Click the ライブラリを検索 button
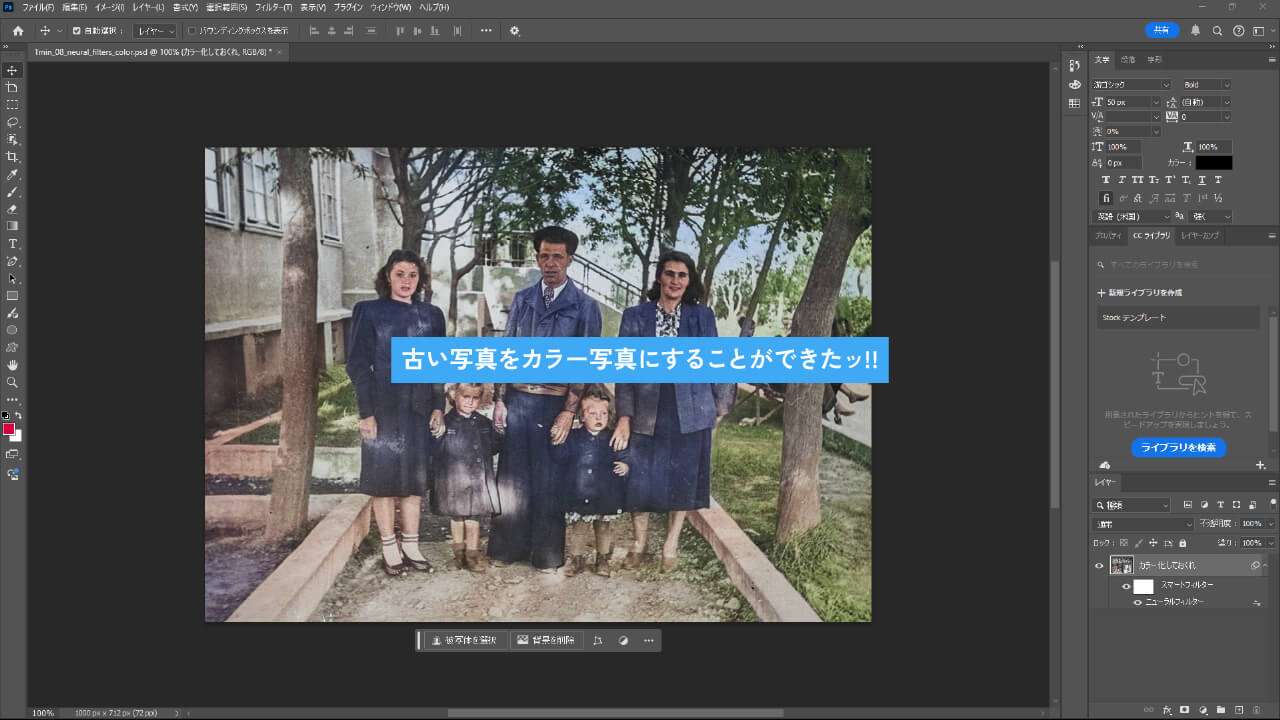Viewport: 1280px width, 720px height. point(1179,448)
